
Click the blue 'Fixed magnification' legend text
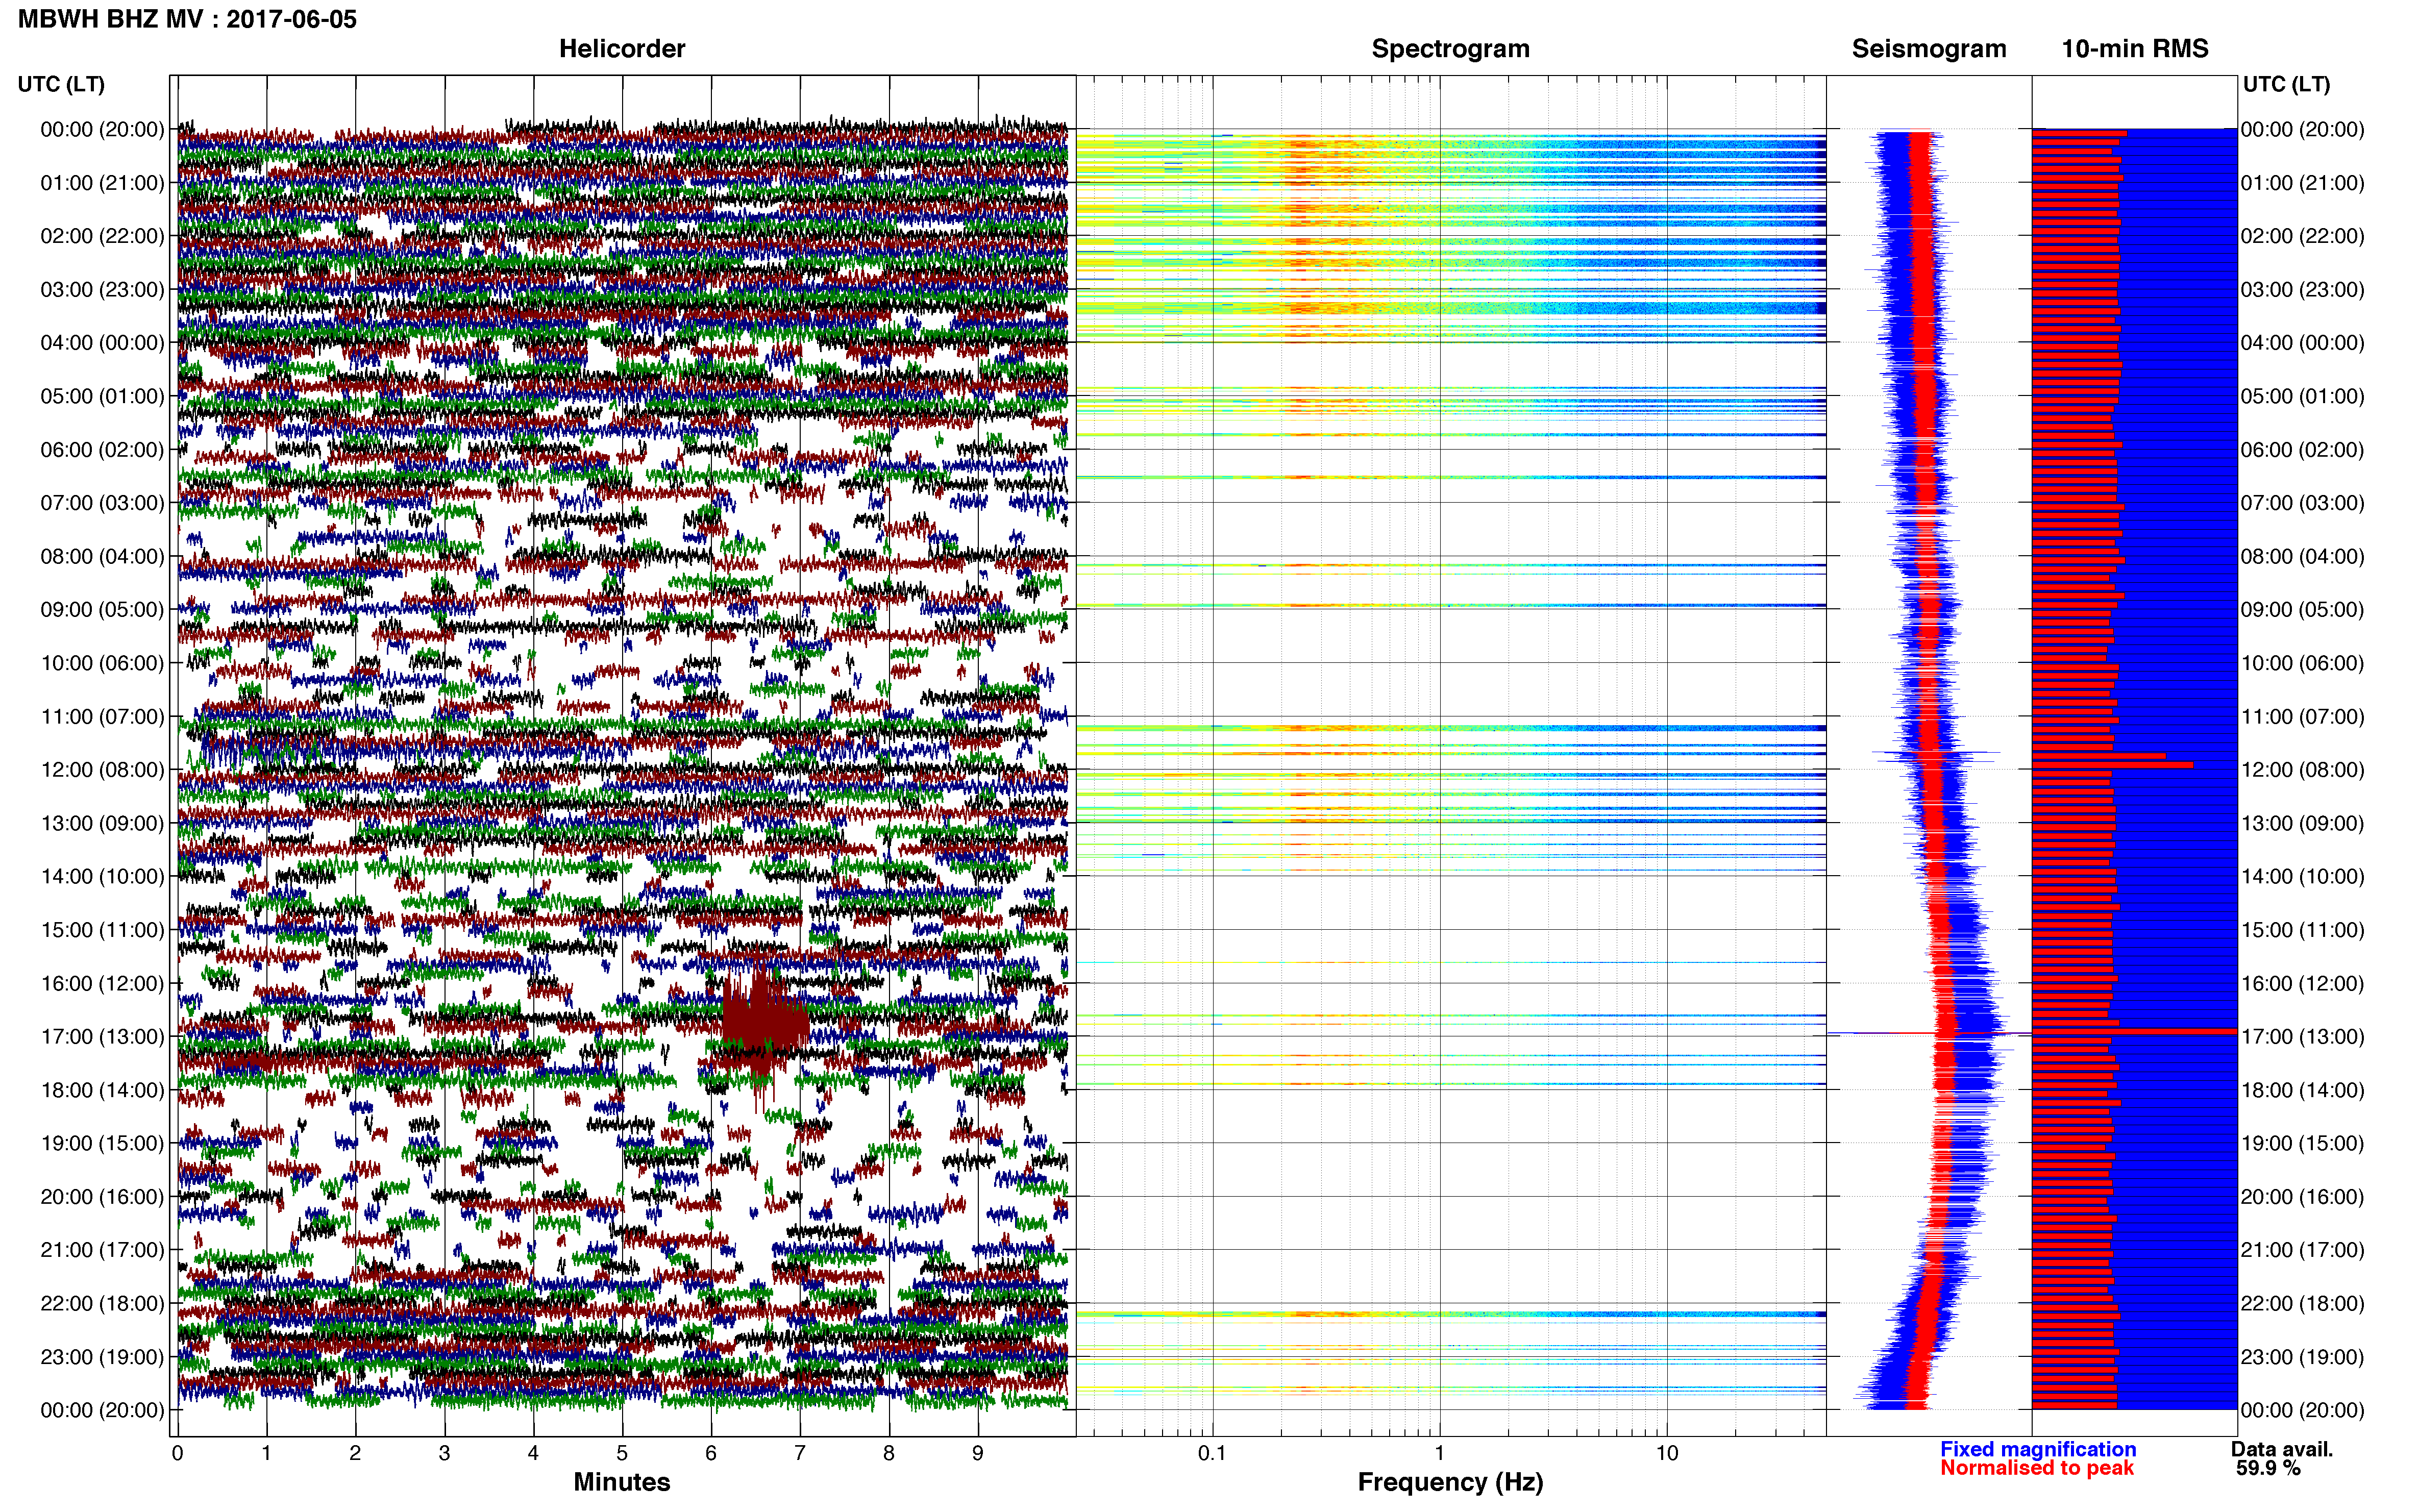(2037, 1449)
